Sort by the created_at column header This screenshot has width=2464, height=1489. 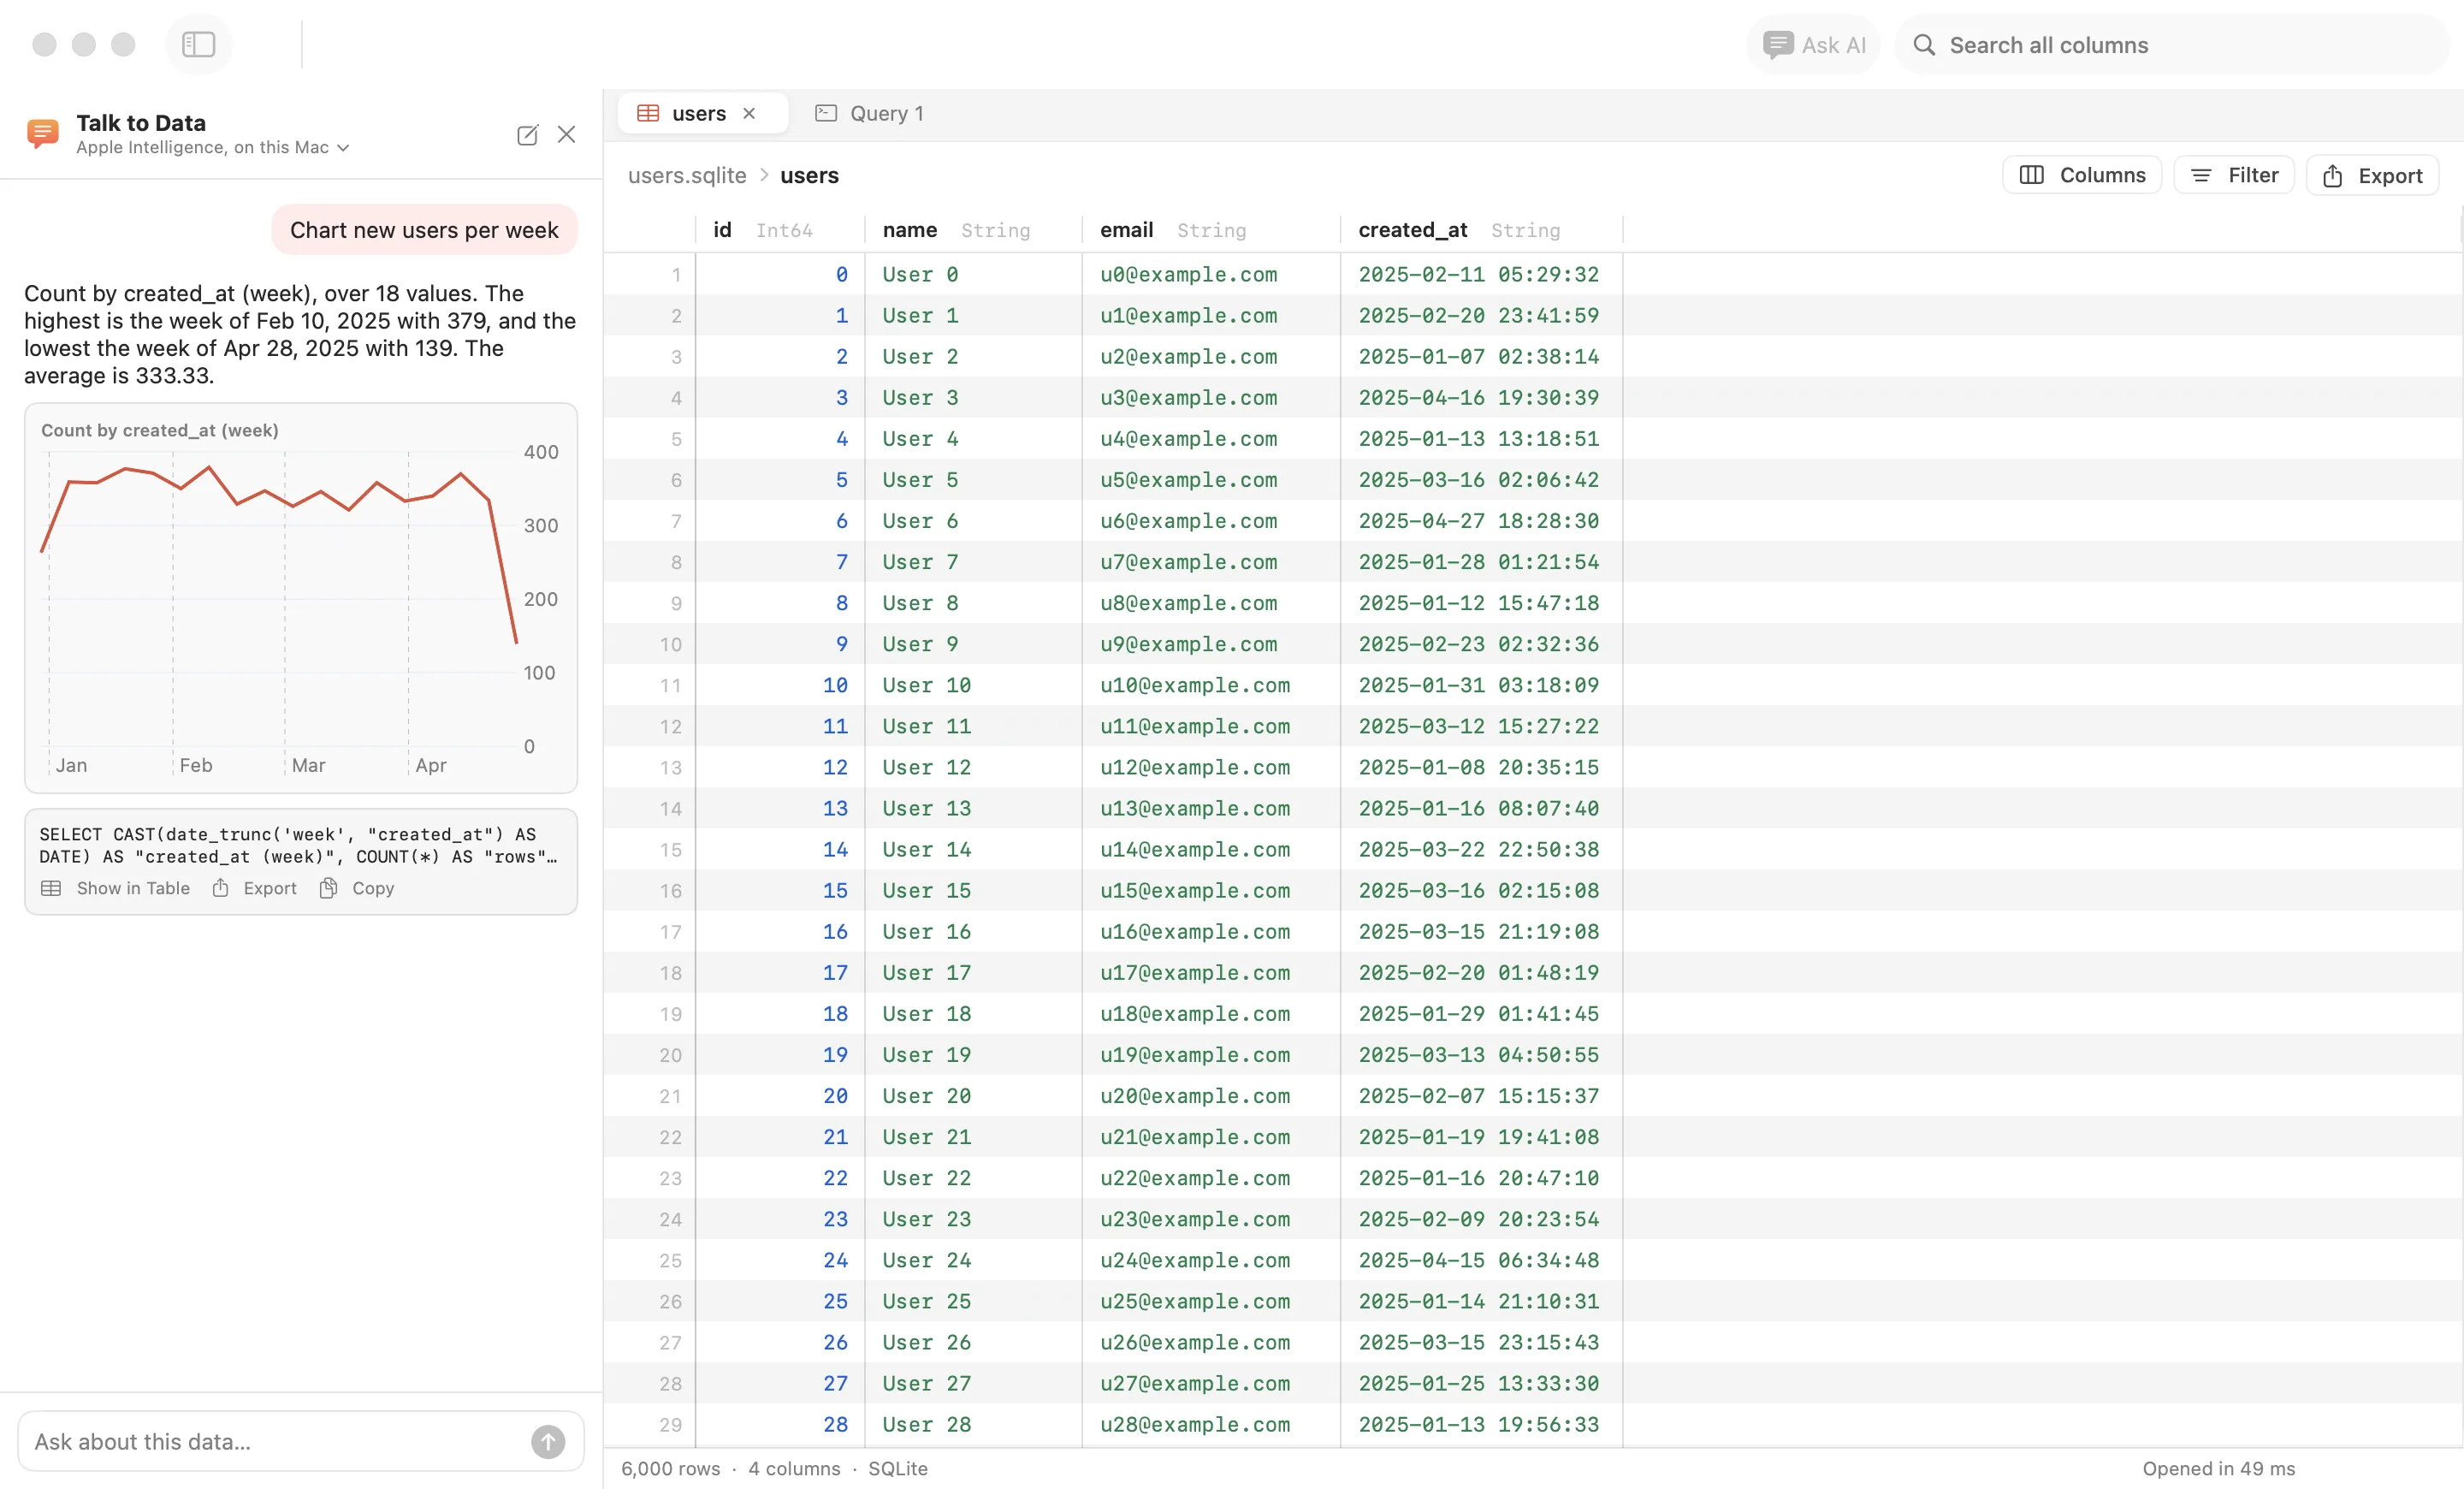click(1481, 230)
